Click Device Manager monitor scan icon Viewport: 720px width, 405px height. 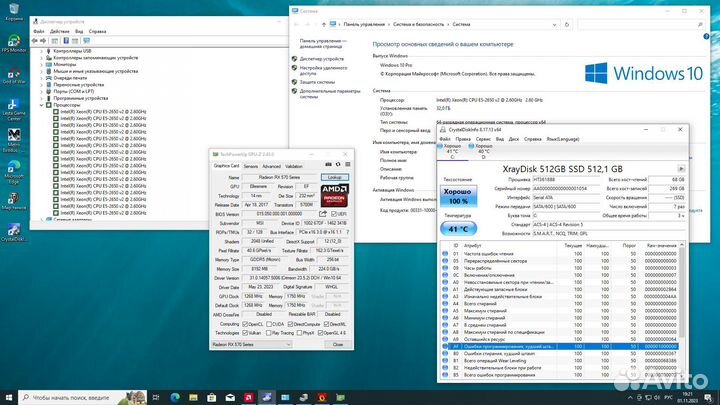click(86, 41)
